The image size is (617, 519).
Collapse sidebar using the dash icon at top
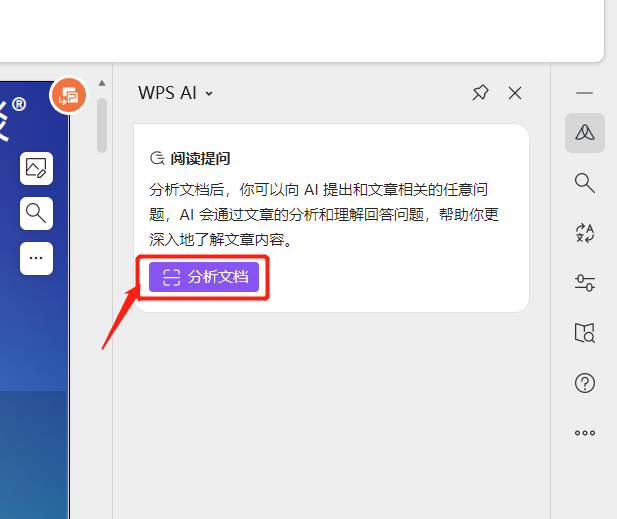(x=585, y=93)
